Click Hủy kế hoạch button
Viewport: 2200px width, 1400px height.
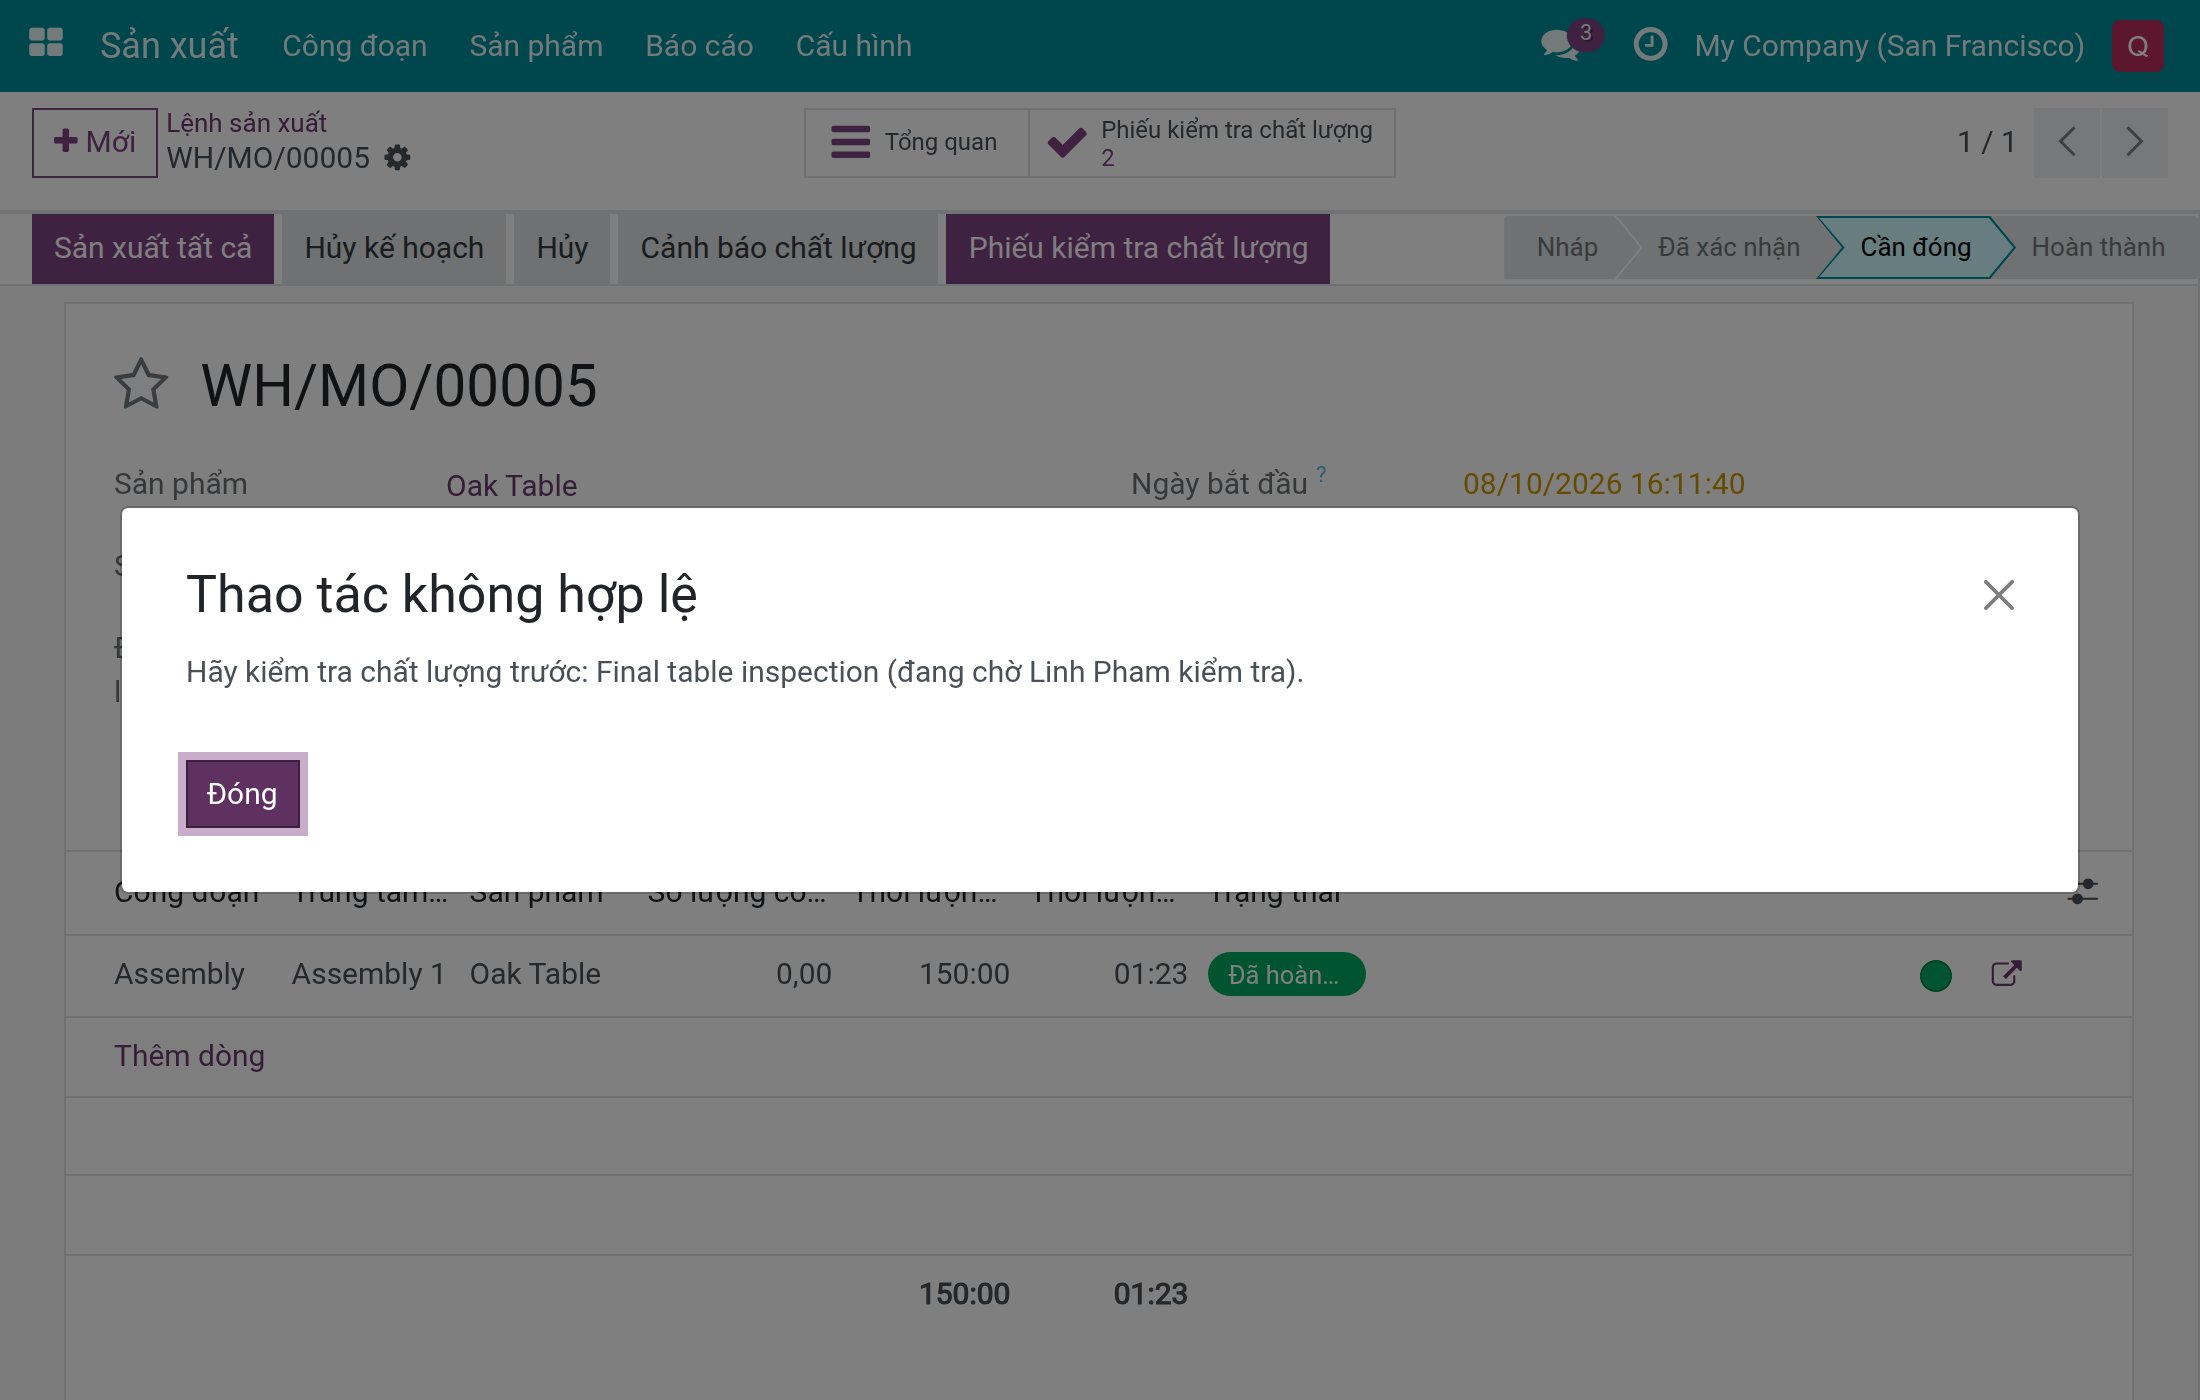point(394,248)
